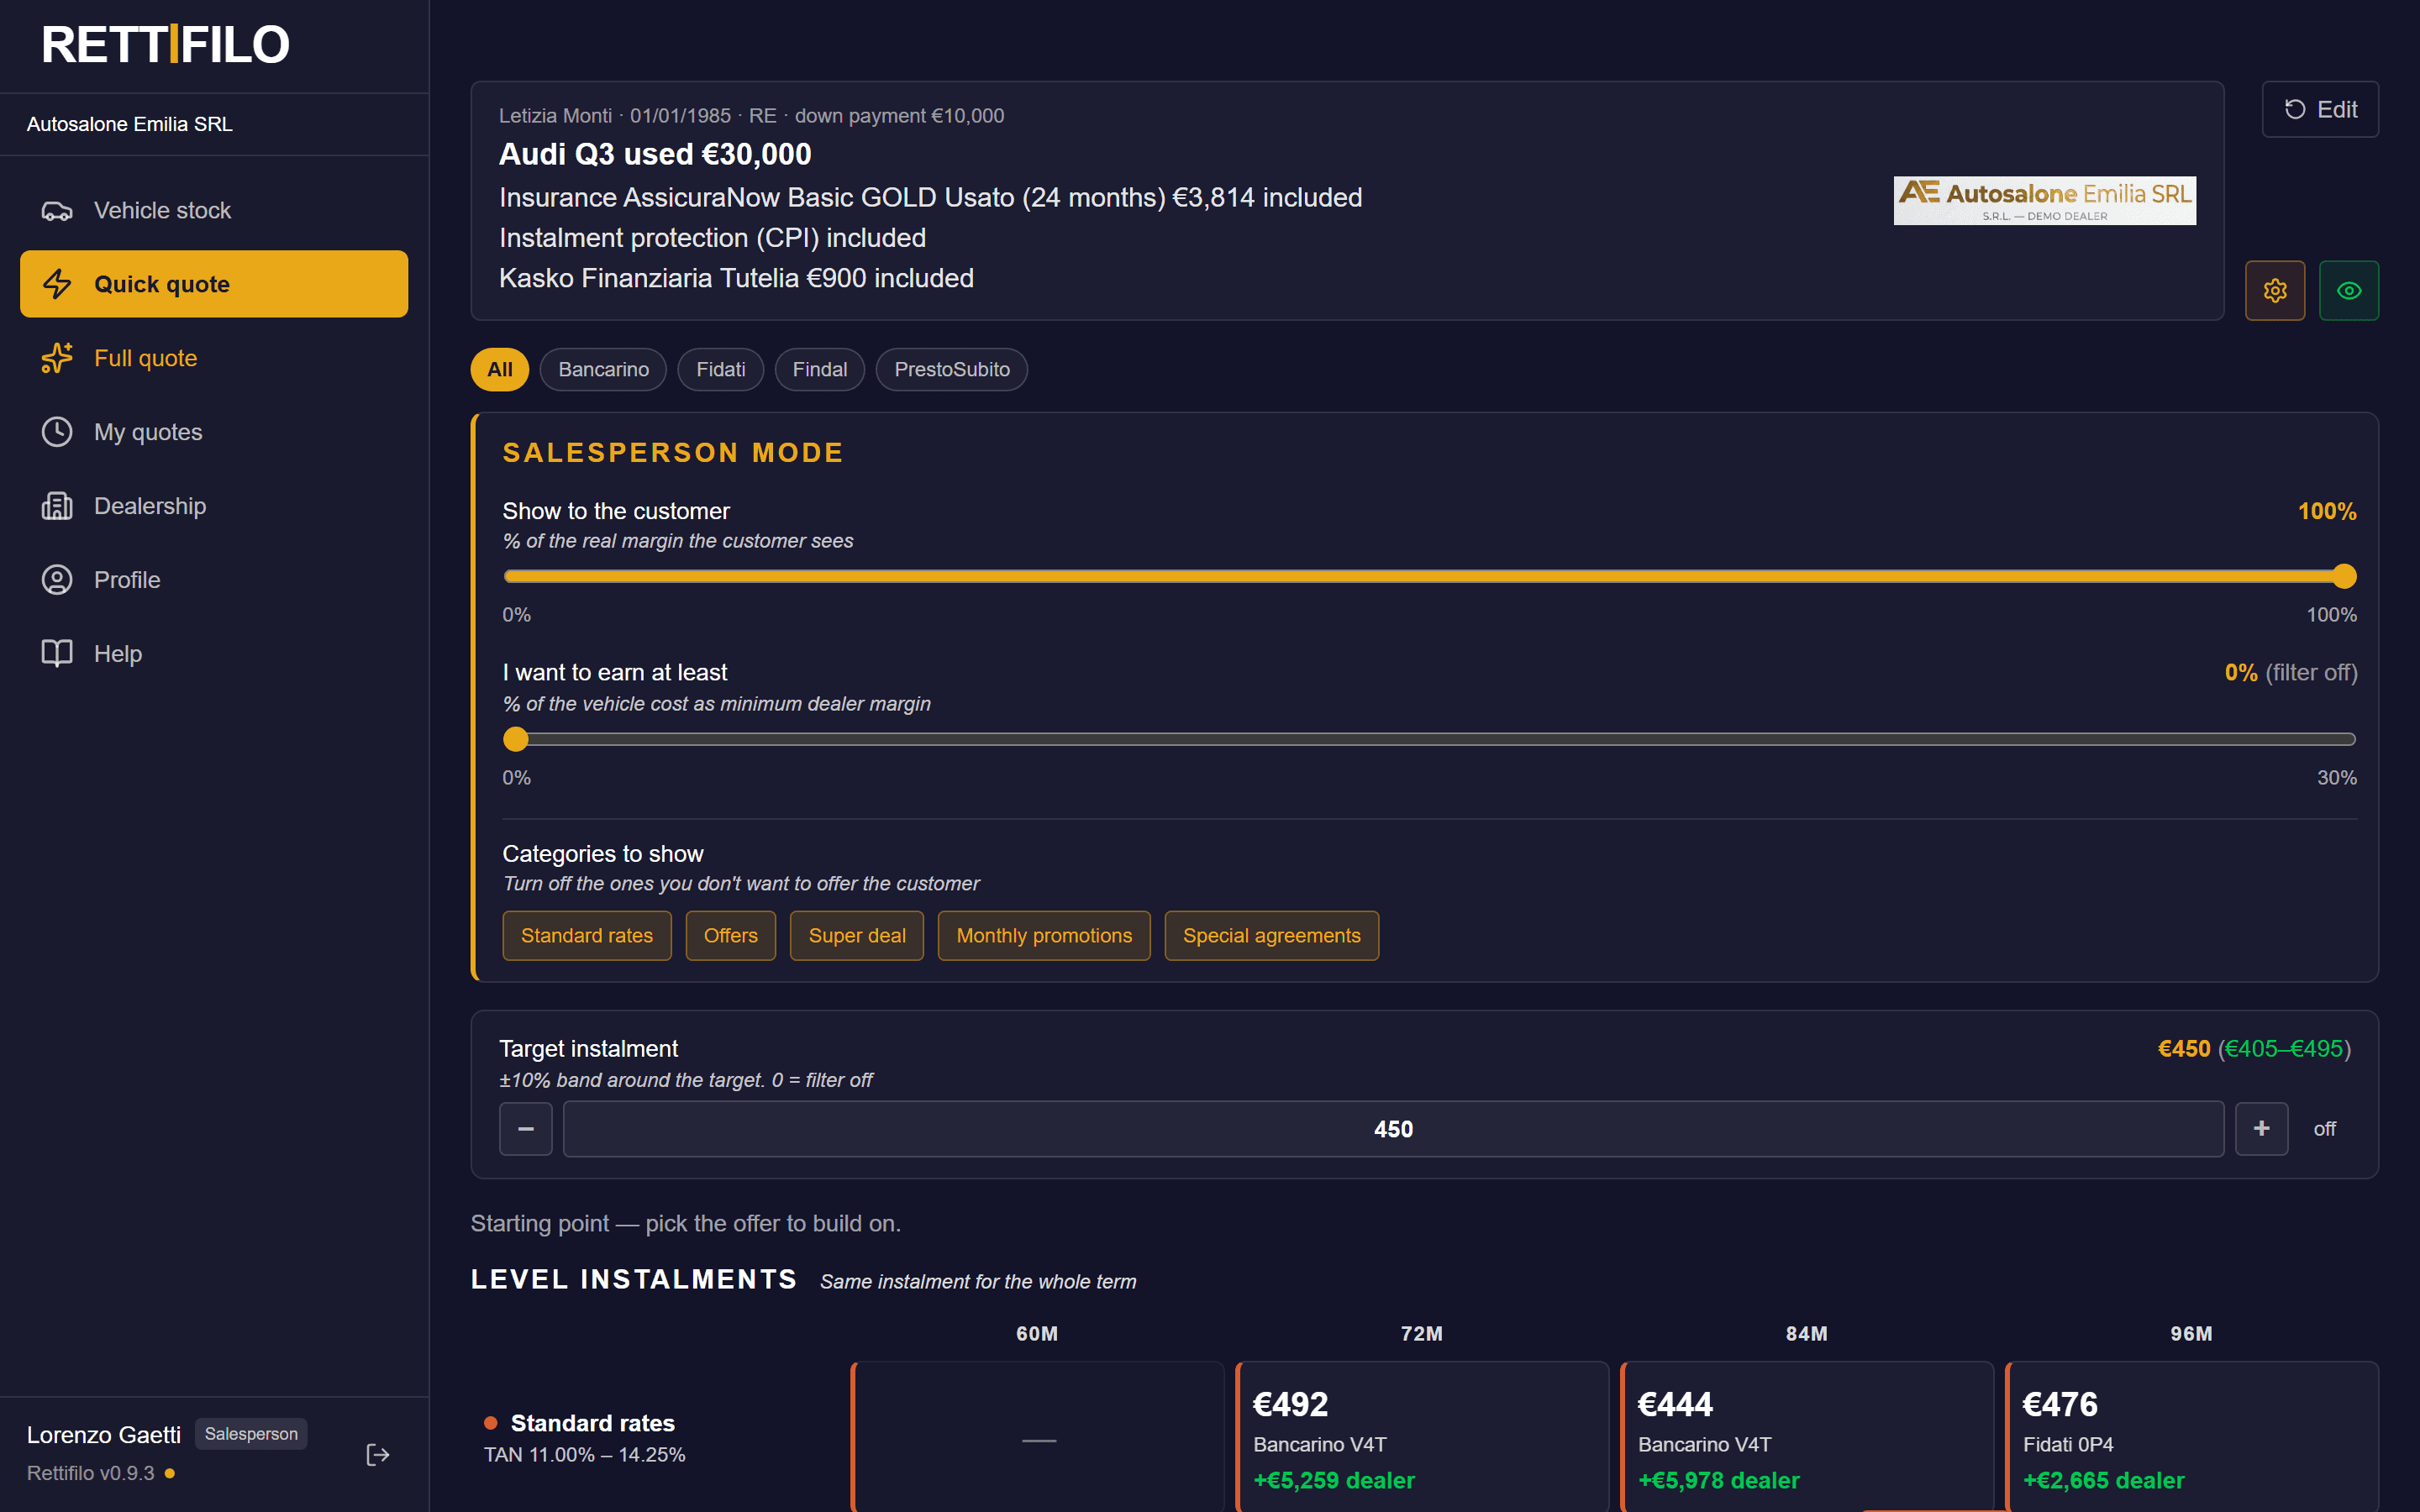
Task: Open My quotes
Action: coord(214,432)
